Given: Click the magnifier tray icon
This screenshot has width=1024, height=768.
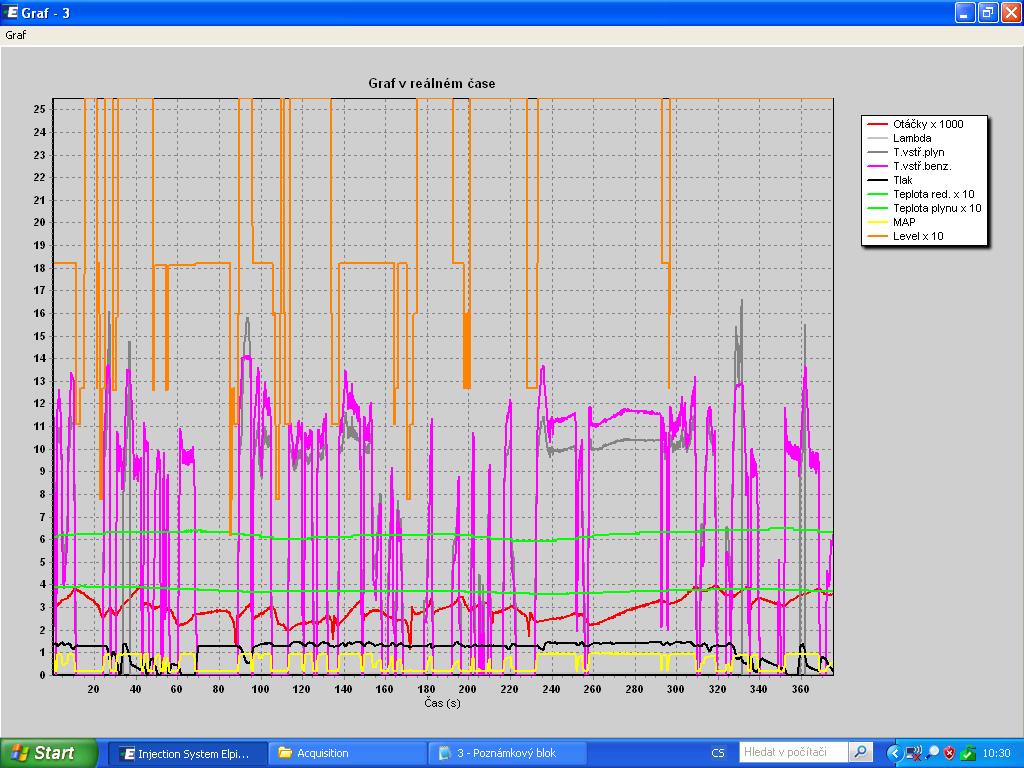Looking at the screenshot, I should click(932, 753).
